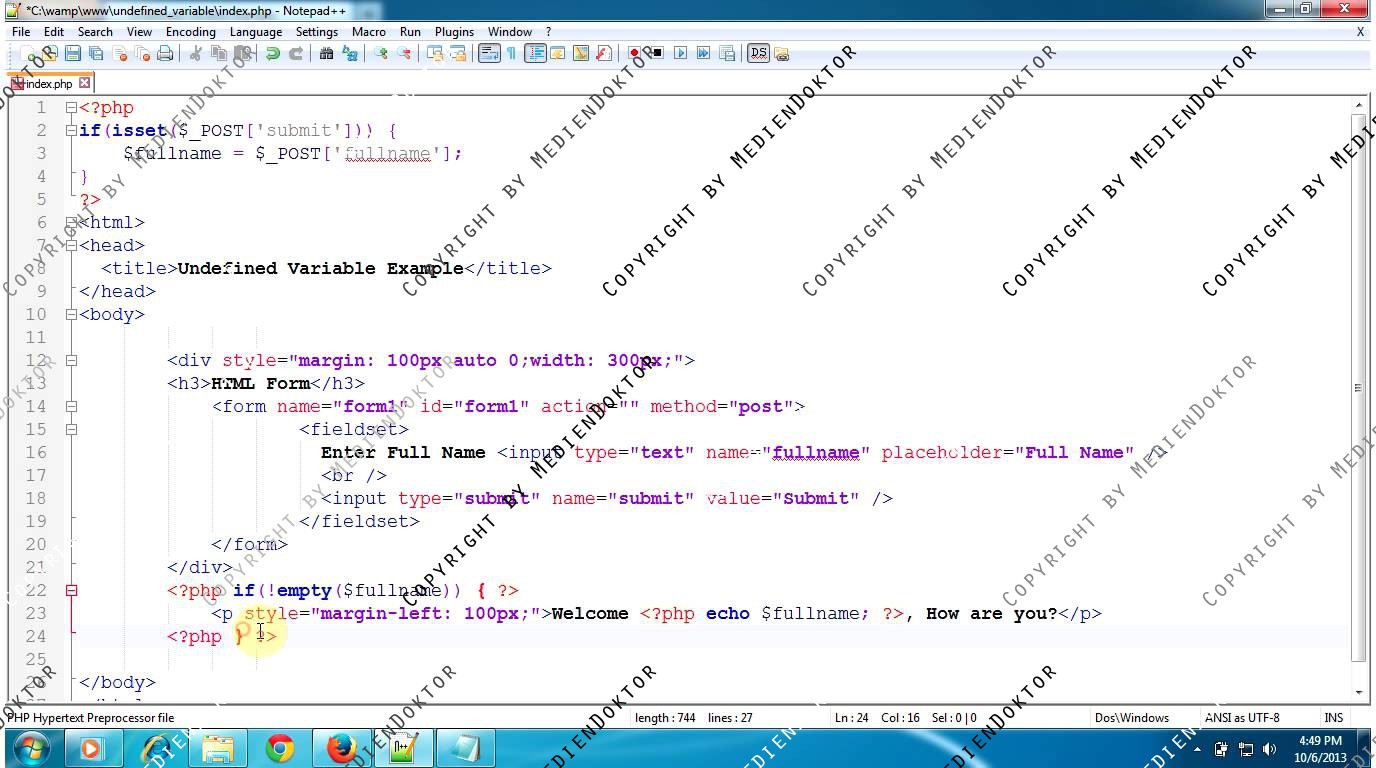Click the Save All toolbar icon
Image resolution: width=1376 pixels, height=768 pixels.
click(95, 53)
